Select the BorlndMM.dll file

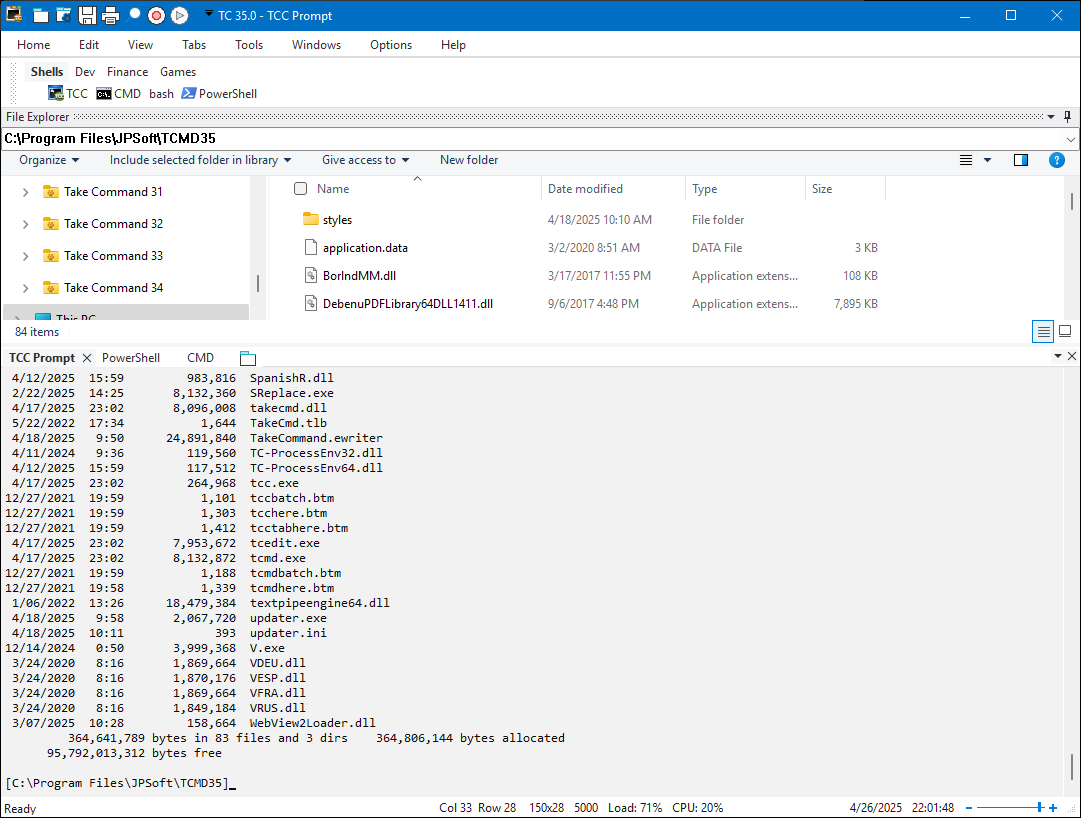click(359, 276)
